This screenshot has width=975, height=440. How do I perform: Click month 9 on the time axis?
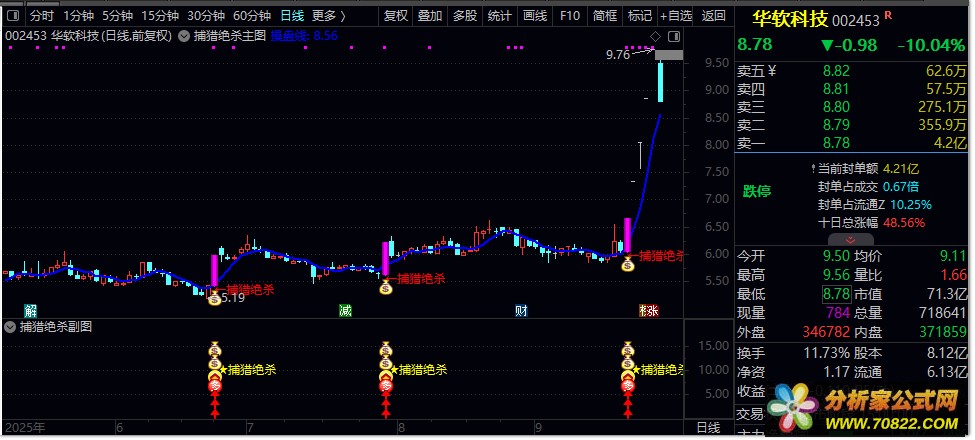537,428
